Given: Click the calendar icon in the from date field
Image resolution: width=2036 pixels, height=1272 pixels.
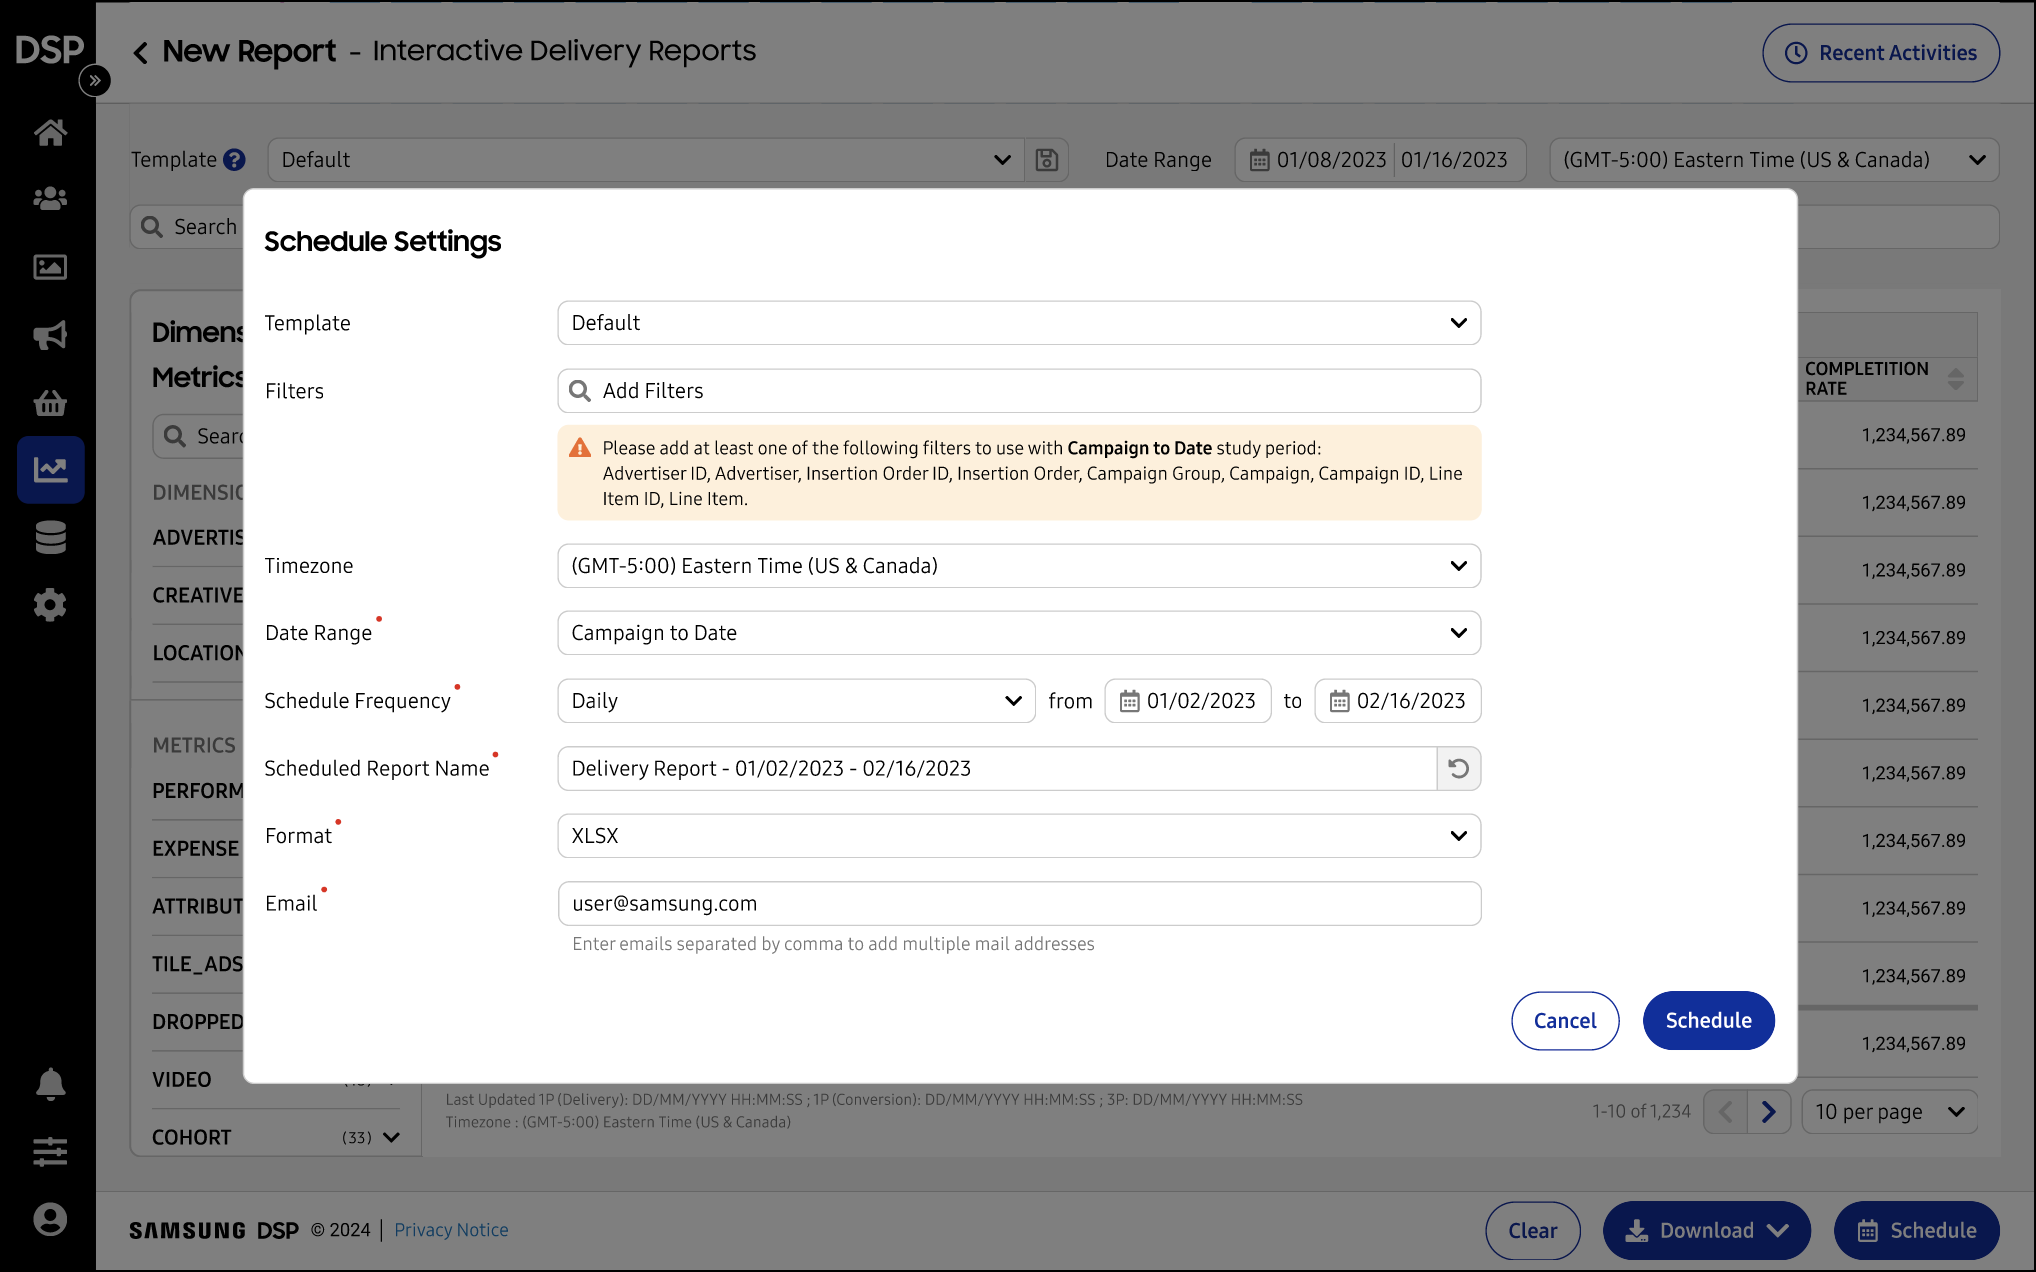Looking at the screenshot, I should pyautogui.click(x=1129, y=701).
